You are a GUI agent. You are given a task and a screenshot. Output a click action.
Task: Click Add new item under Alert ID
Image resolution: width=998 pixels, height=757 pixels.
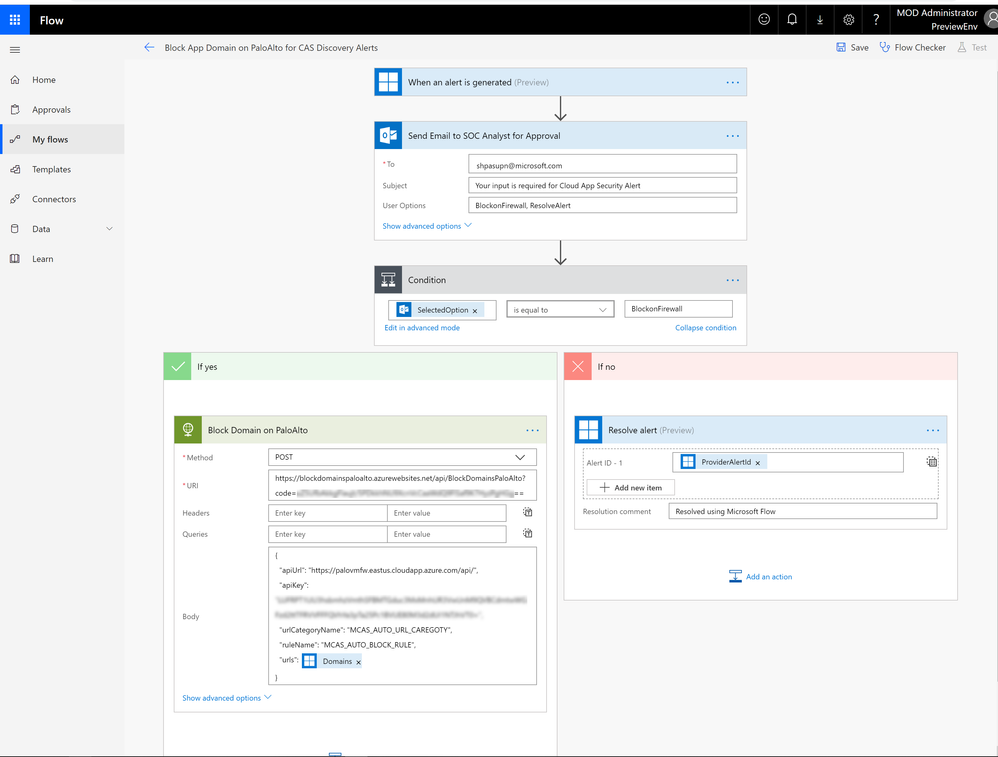630,488
